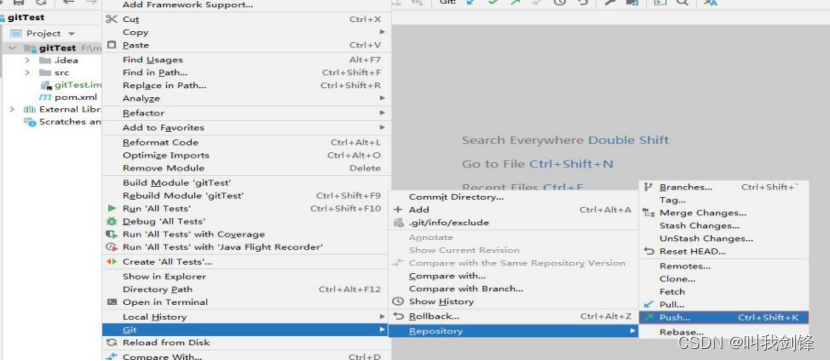This screenshot has width=830, height=361.
Task: Open the Analyze submenu arrow
Action: click(x=382, y=98)
